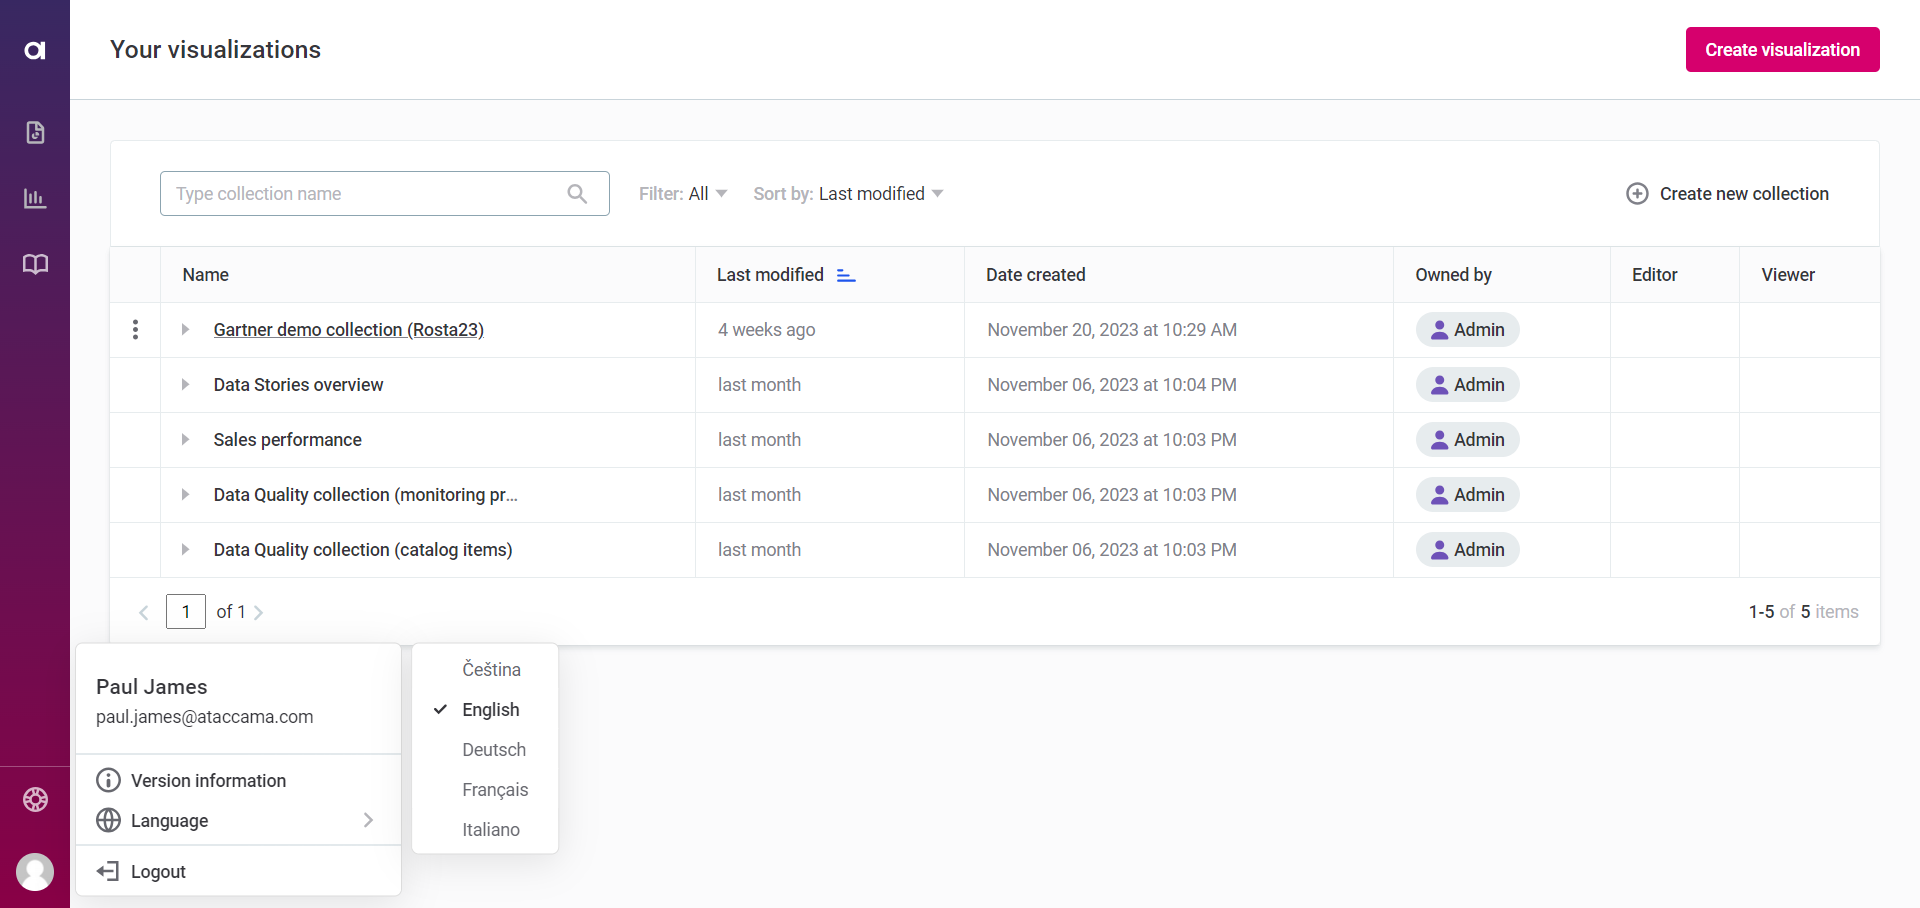Select Français from the language list
Screen dimensions: 1920x908
(495, 789)
